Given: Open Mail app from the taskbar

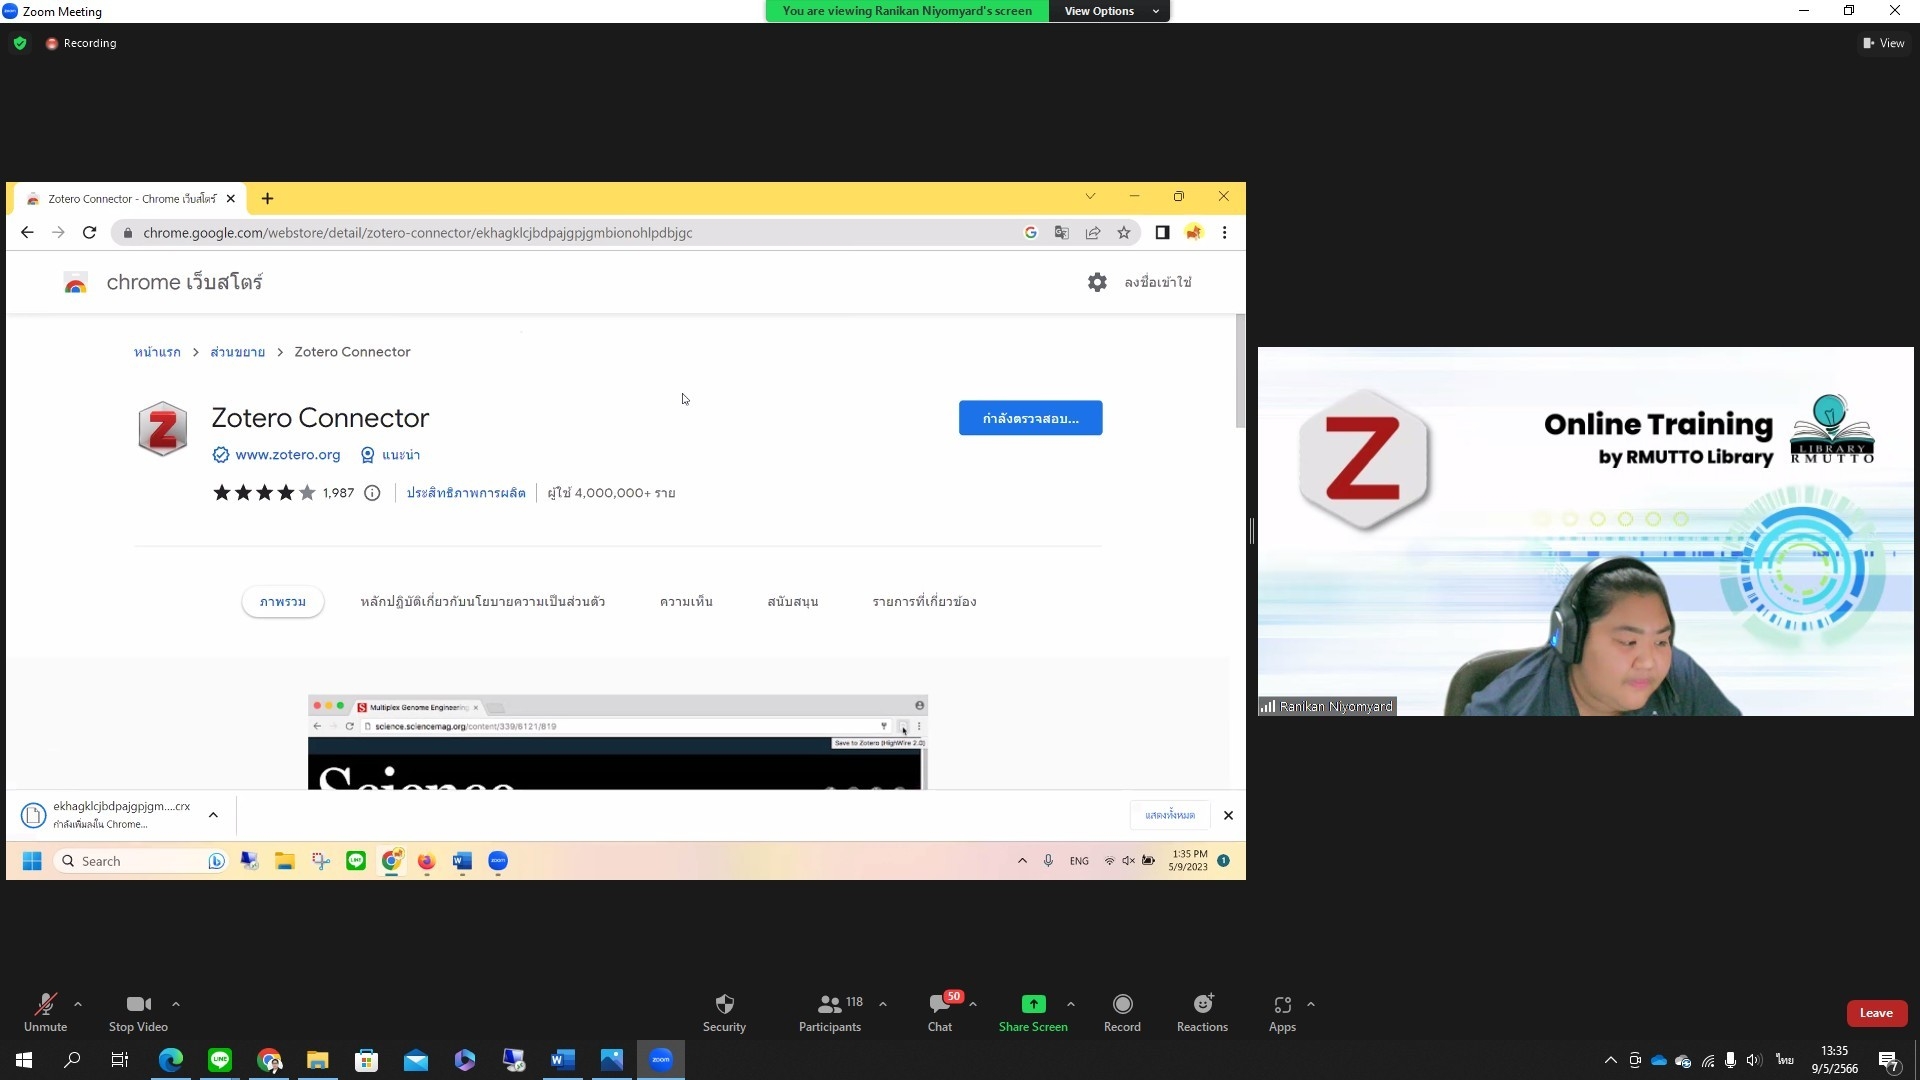Looking at the screenshot, I should pos(416,1060).
